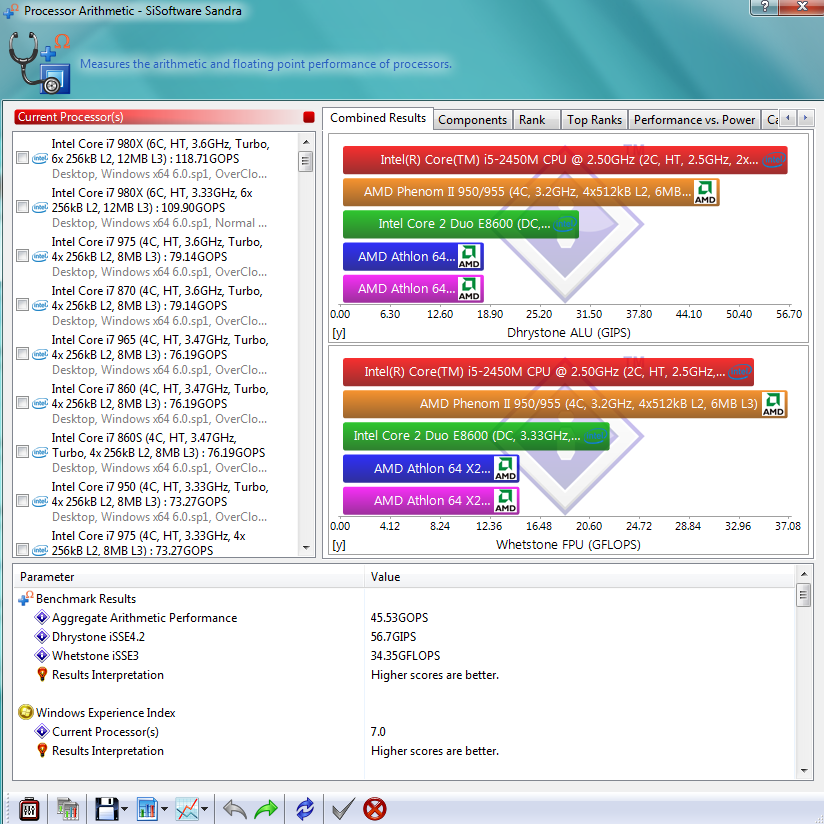Click the bar chart report icon
This screenshot has width=824, height=824.
(147, 809)
